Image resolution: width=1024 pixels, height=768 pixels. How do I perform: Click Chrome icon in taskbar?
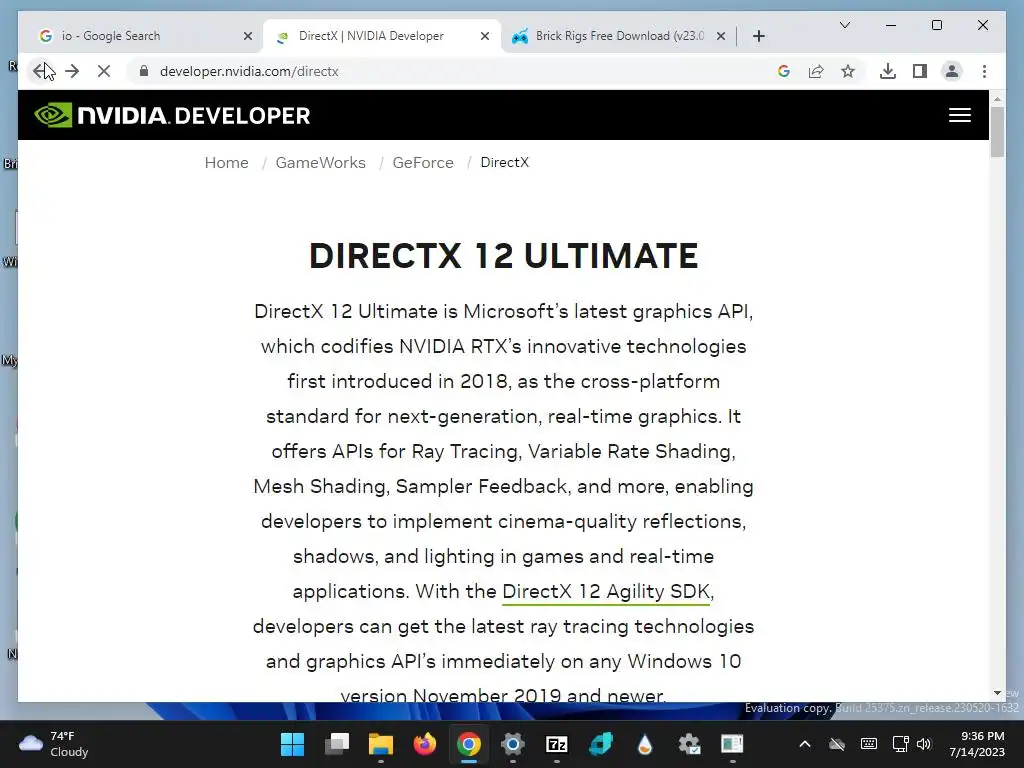point(469,744)
